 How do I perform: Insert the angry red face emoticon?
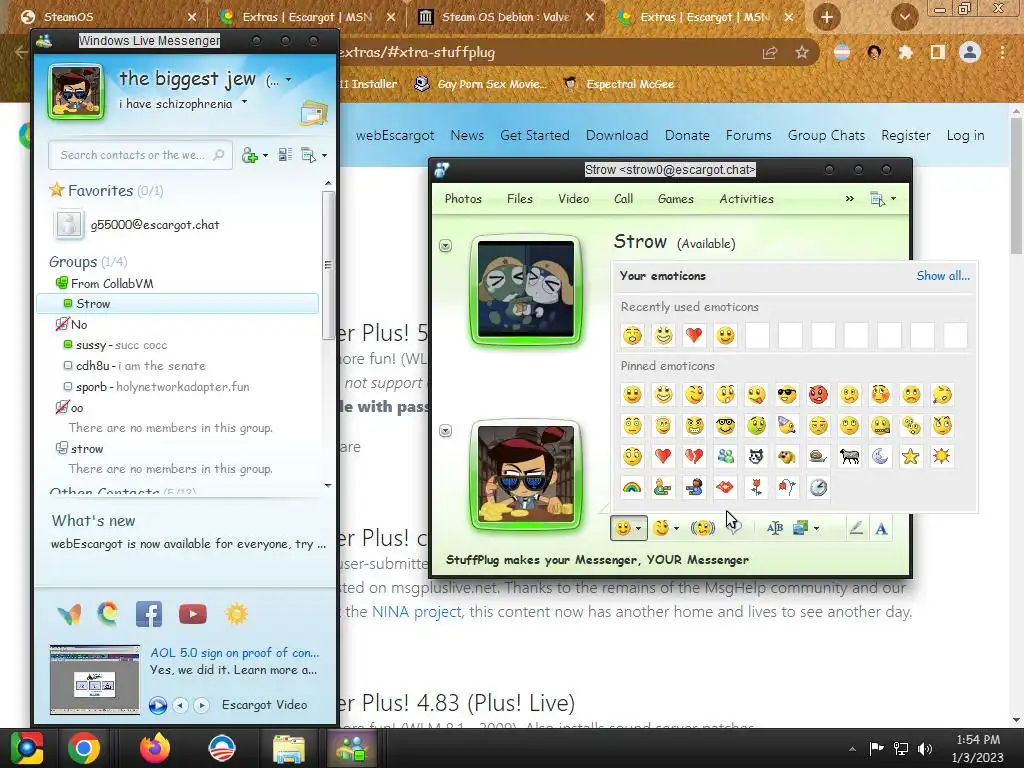pos(818,394)
